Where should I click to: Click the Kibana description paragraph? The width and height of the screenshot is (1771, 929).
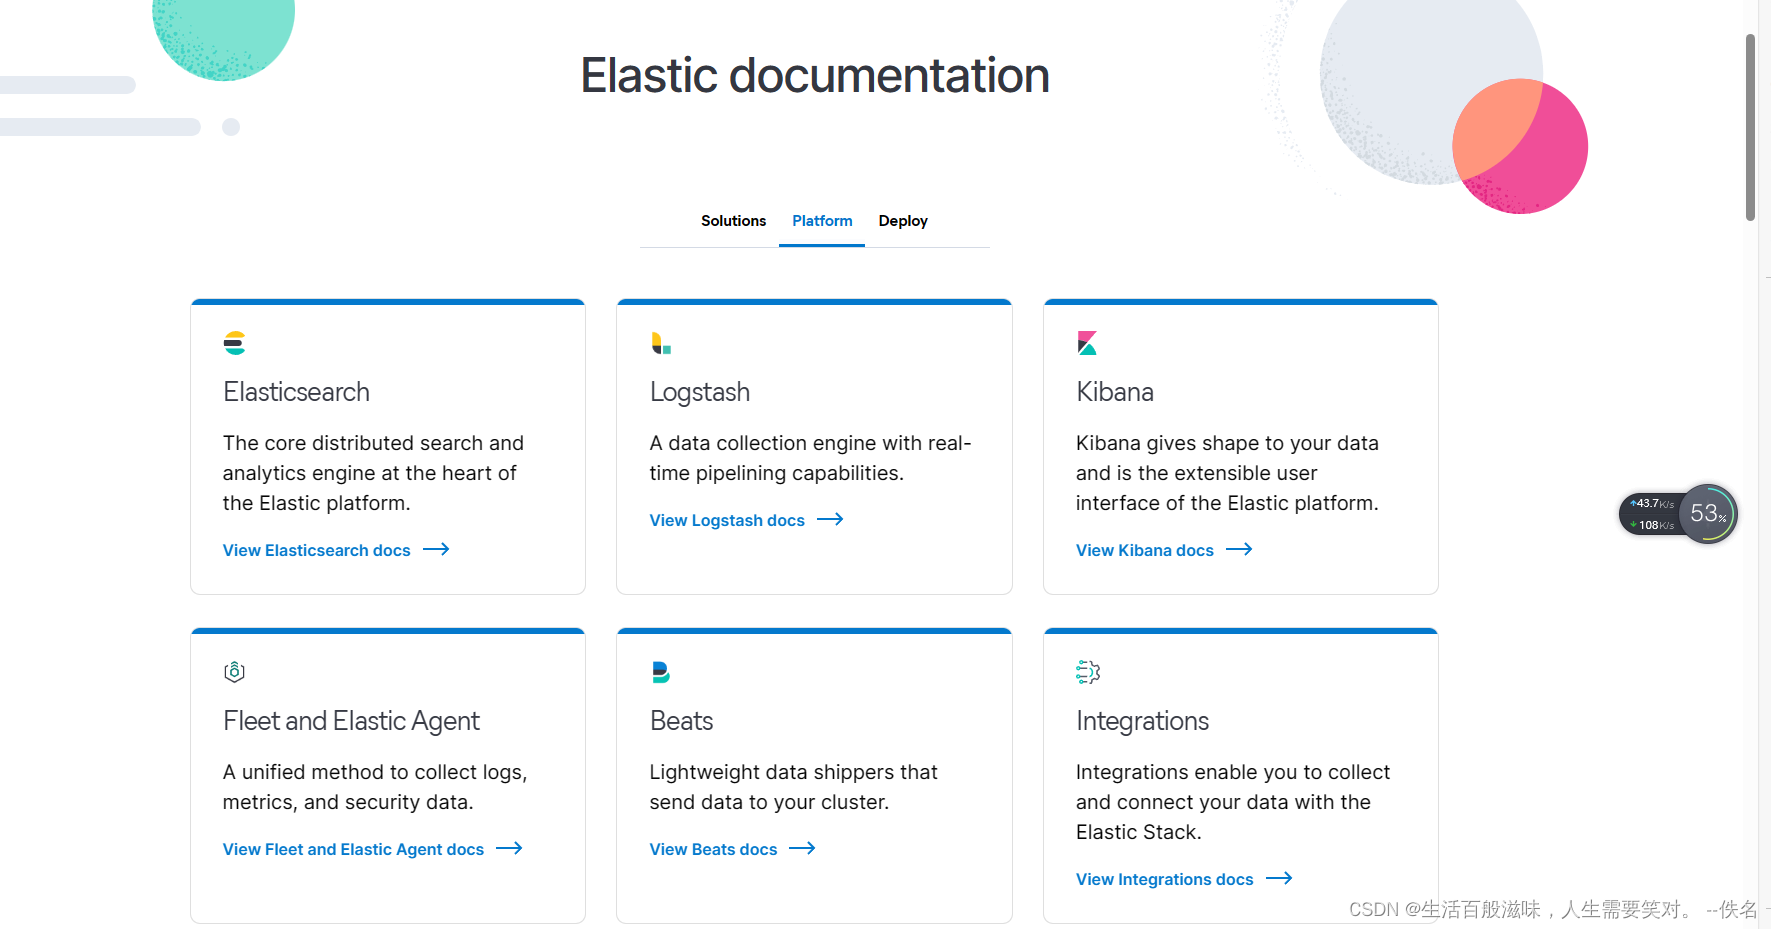pos(1227,473)
